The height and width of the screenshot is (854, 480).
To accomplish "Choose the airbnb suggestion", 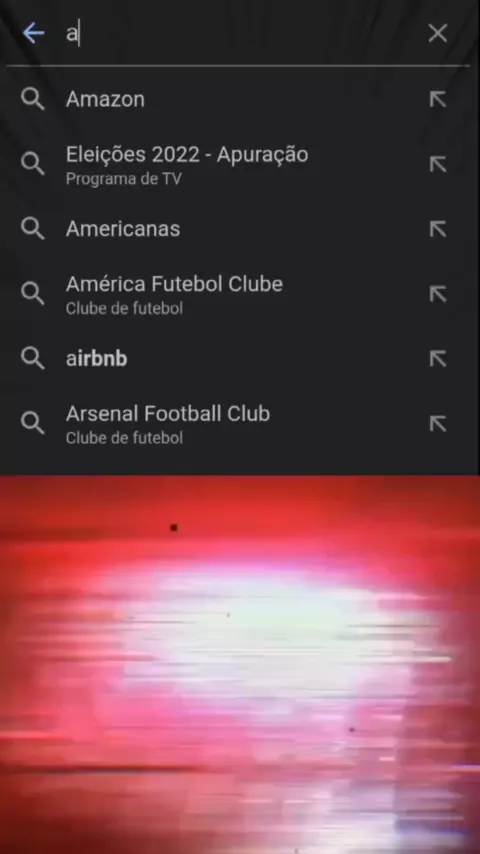I will click(x=240, y=358).
